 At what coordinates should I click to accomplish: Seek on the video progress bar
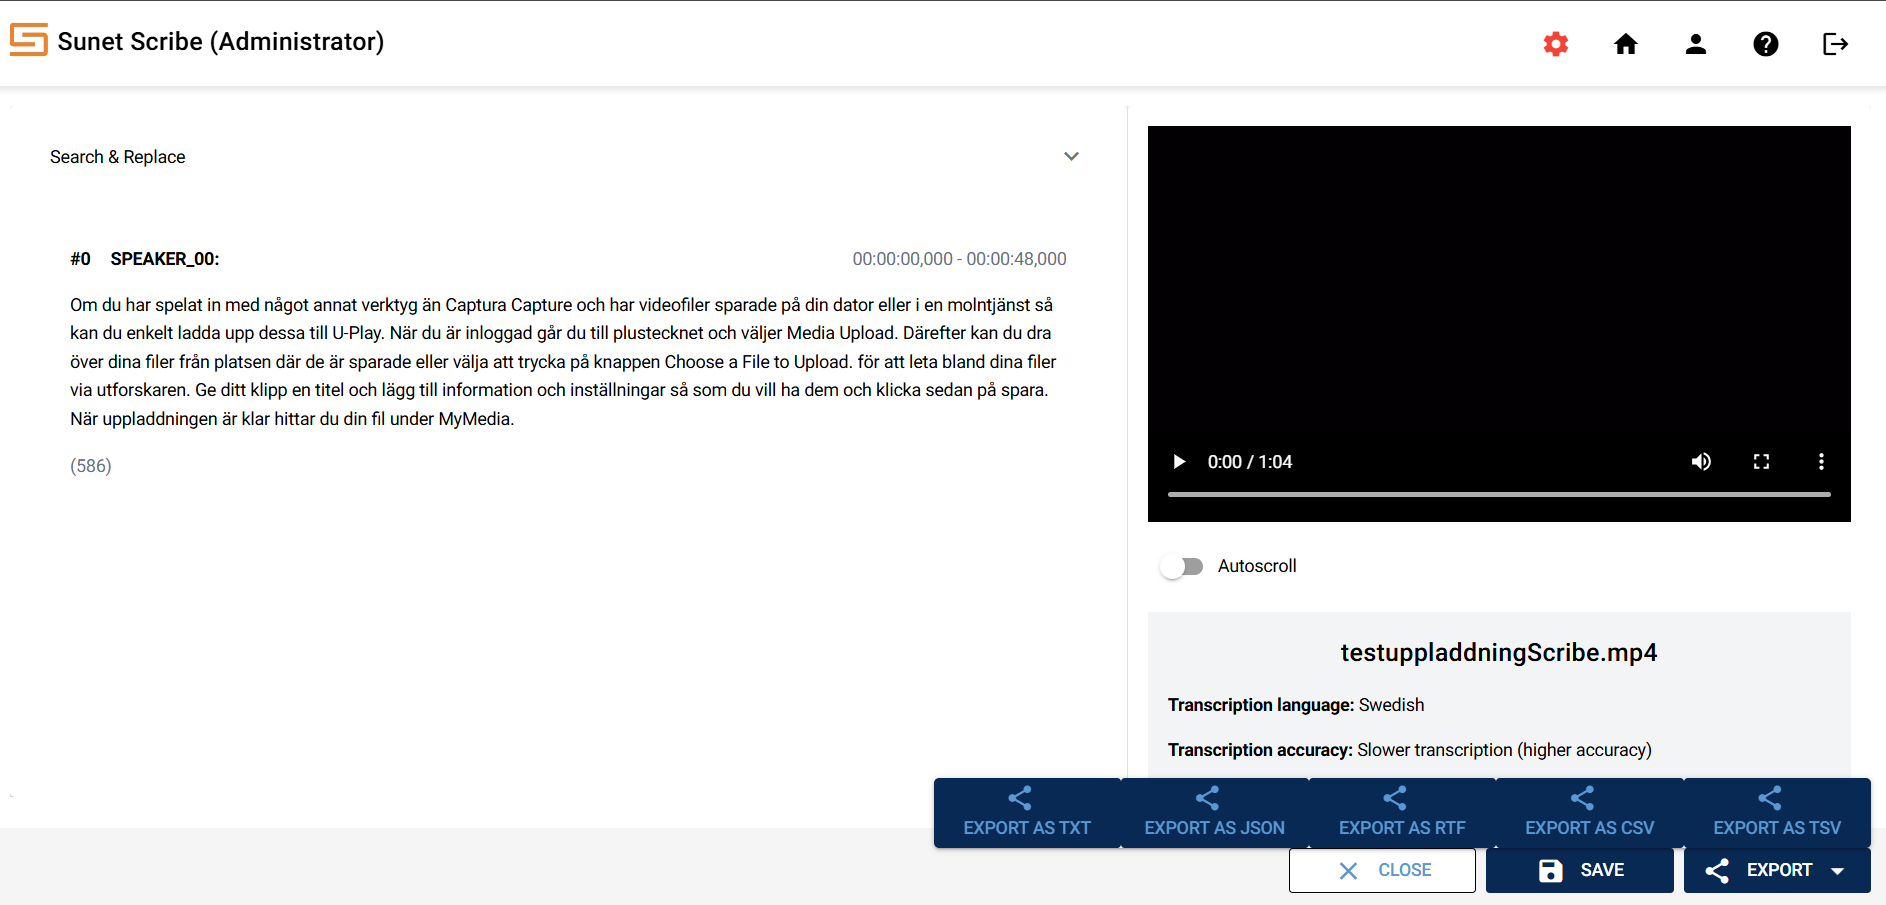(x=1498, y=494)
